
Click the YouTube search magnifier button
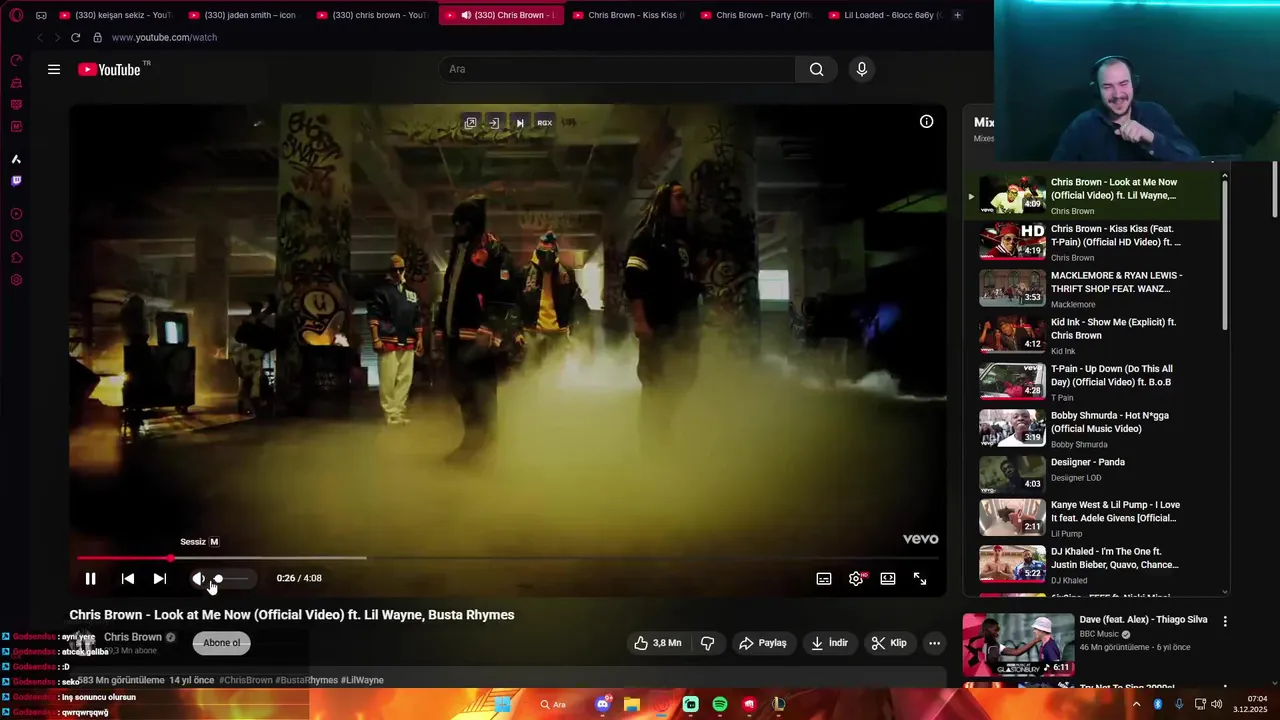(x=816, y=69)
